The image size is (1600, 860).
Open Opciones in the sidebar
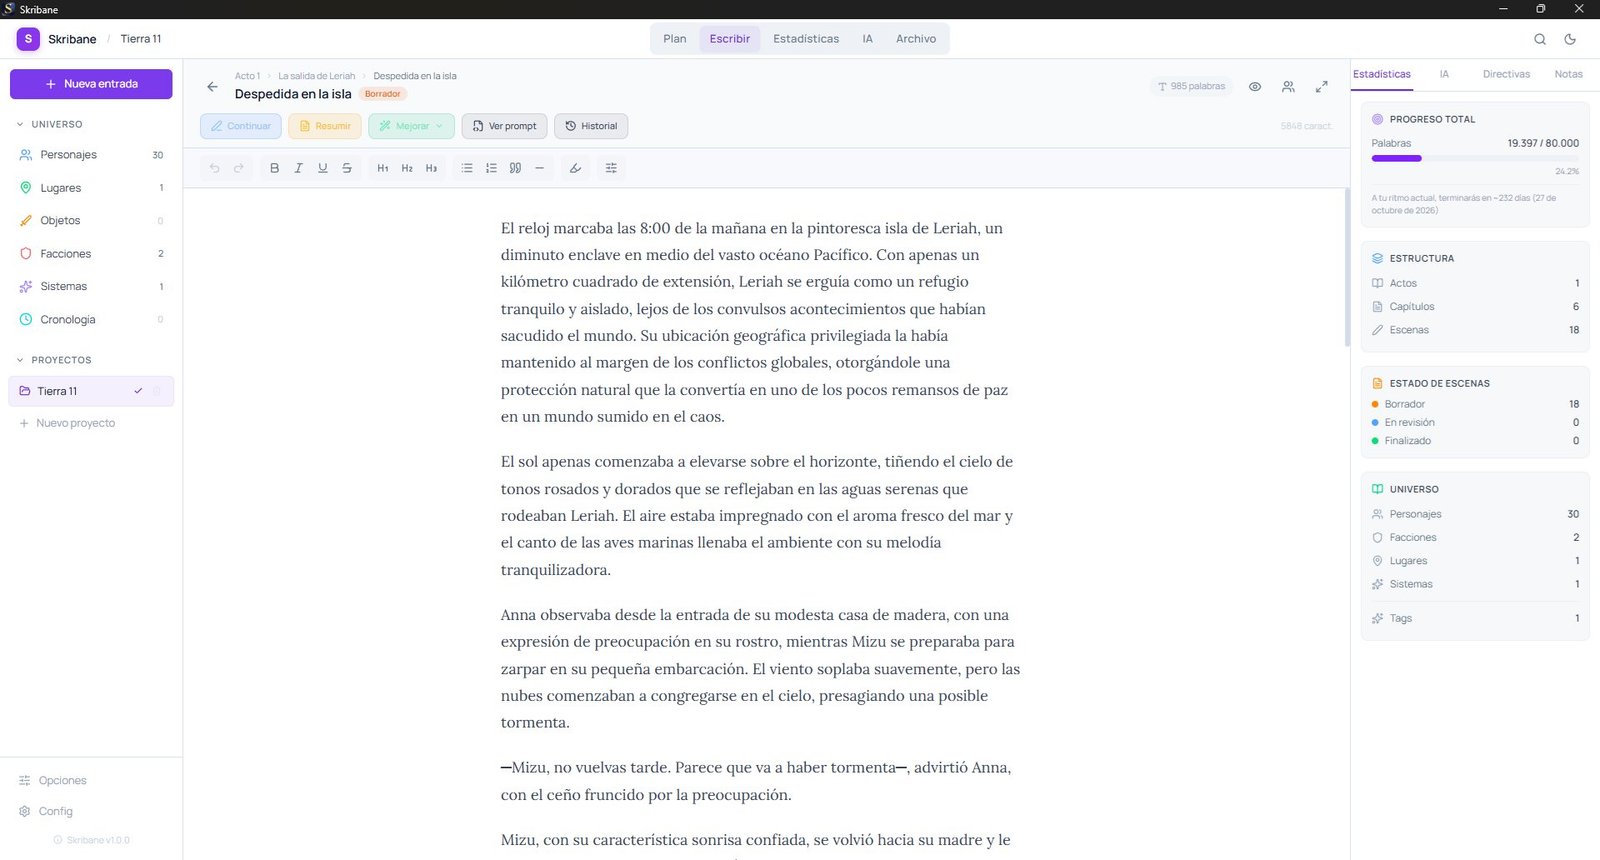pyautogui.click(x=53, y=780)
